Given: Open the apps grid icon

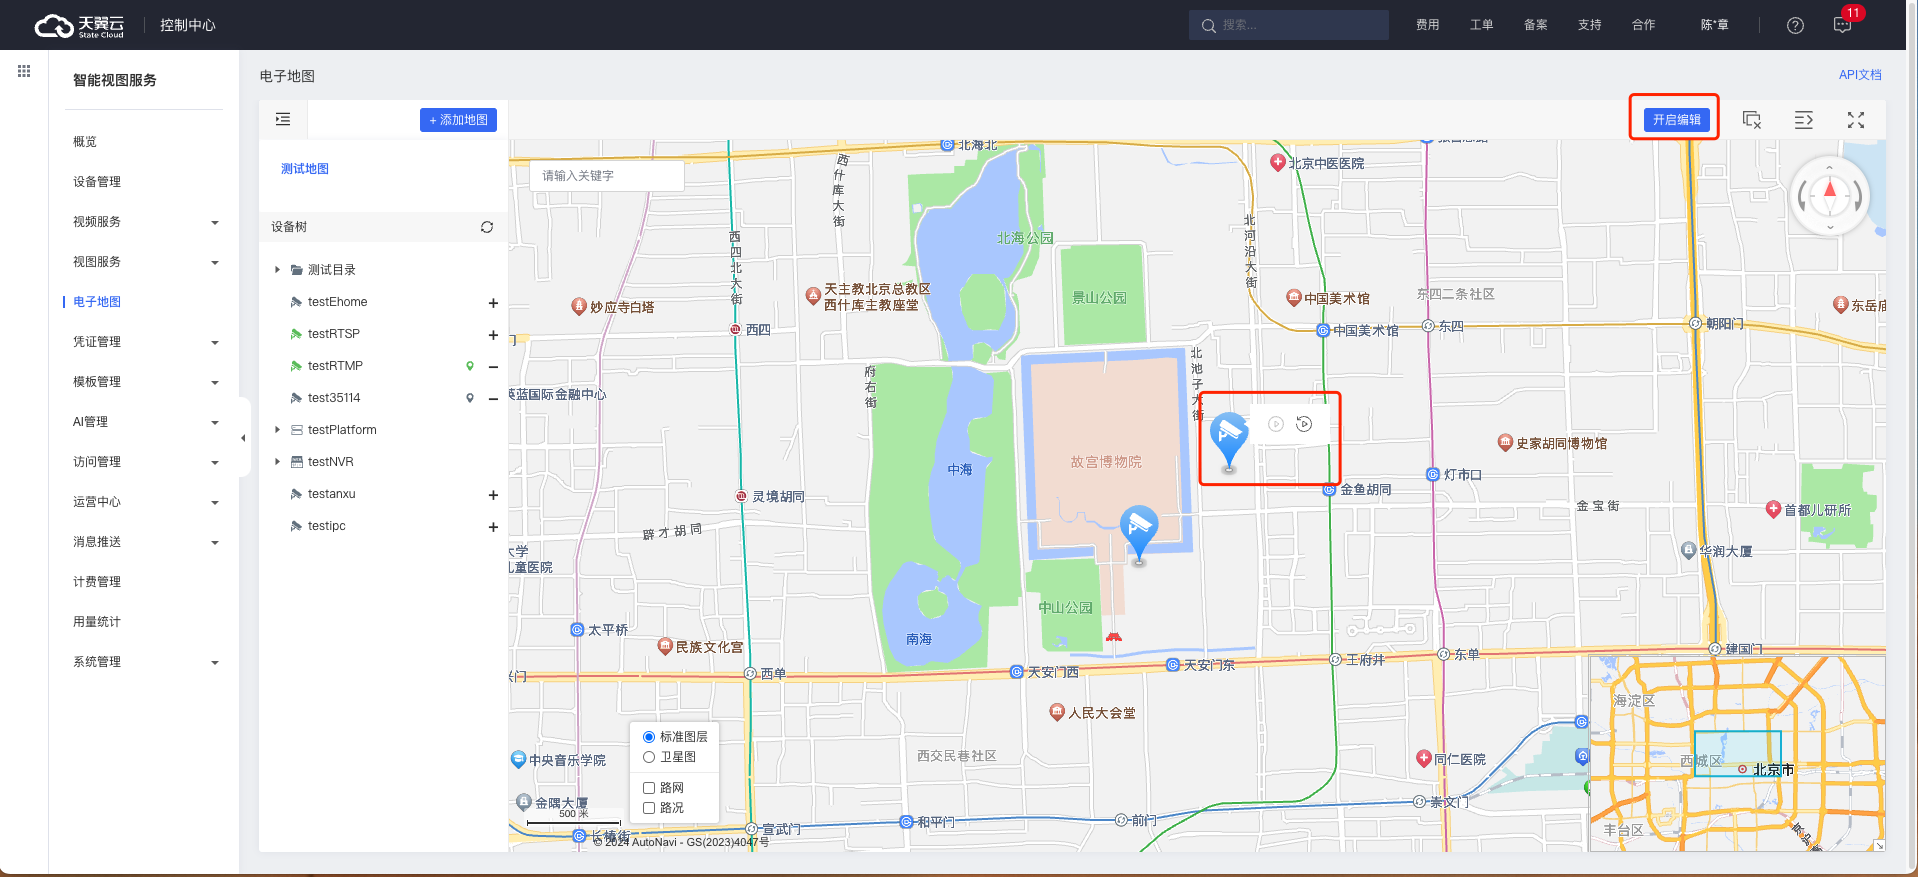Looking at the screenshot, I should point(24,71).
